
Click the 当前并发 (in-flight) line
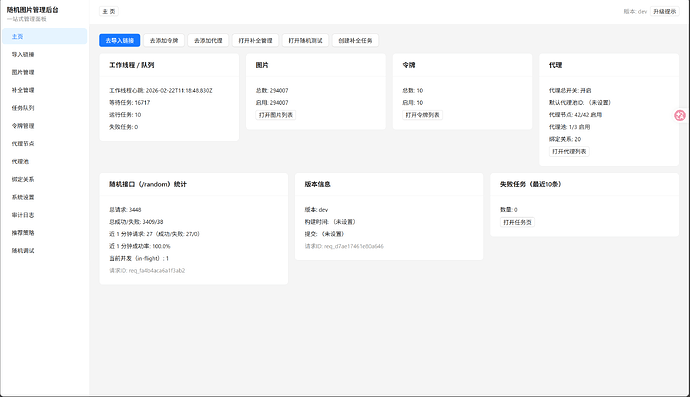click(x=139, y=258)
